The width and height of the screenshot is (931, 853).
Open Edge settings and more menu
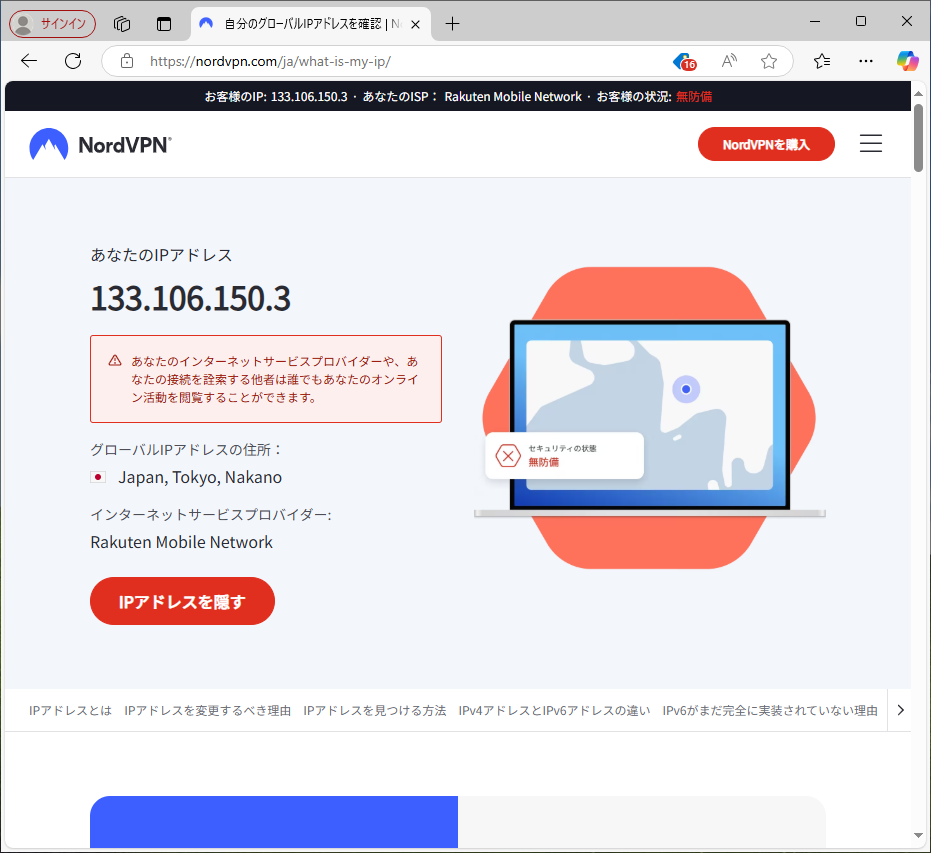(864, 61)
